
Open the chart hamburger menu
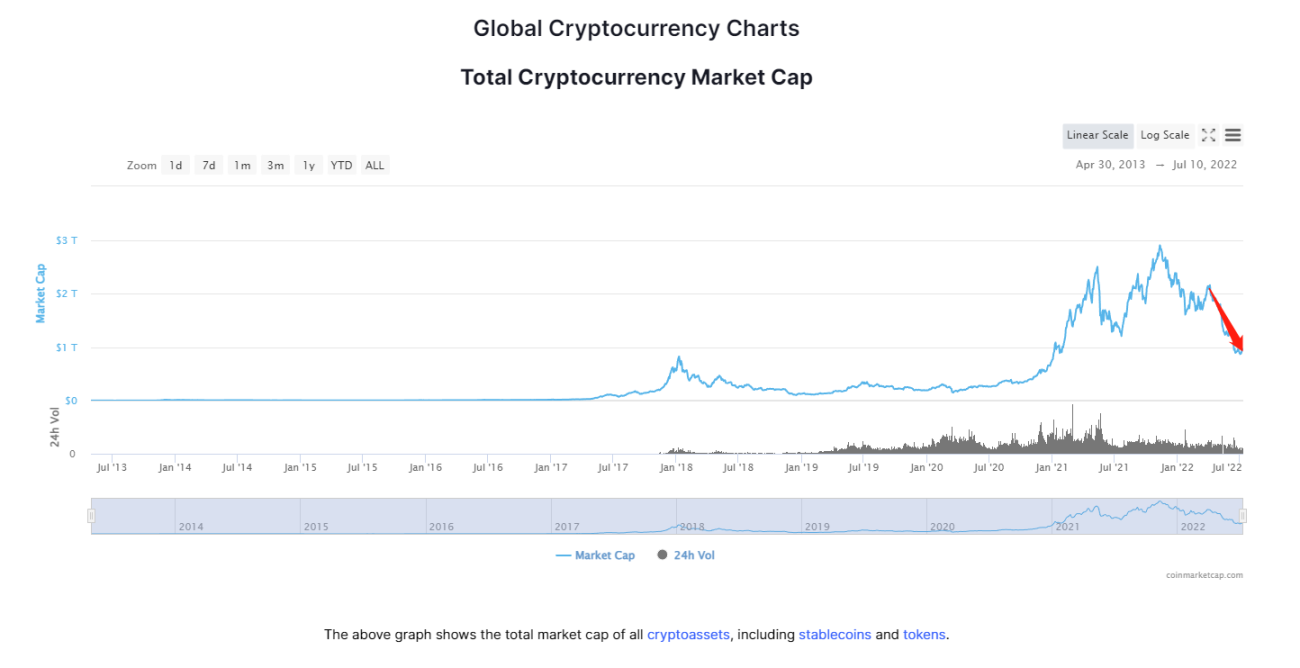coord(1233,135)
